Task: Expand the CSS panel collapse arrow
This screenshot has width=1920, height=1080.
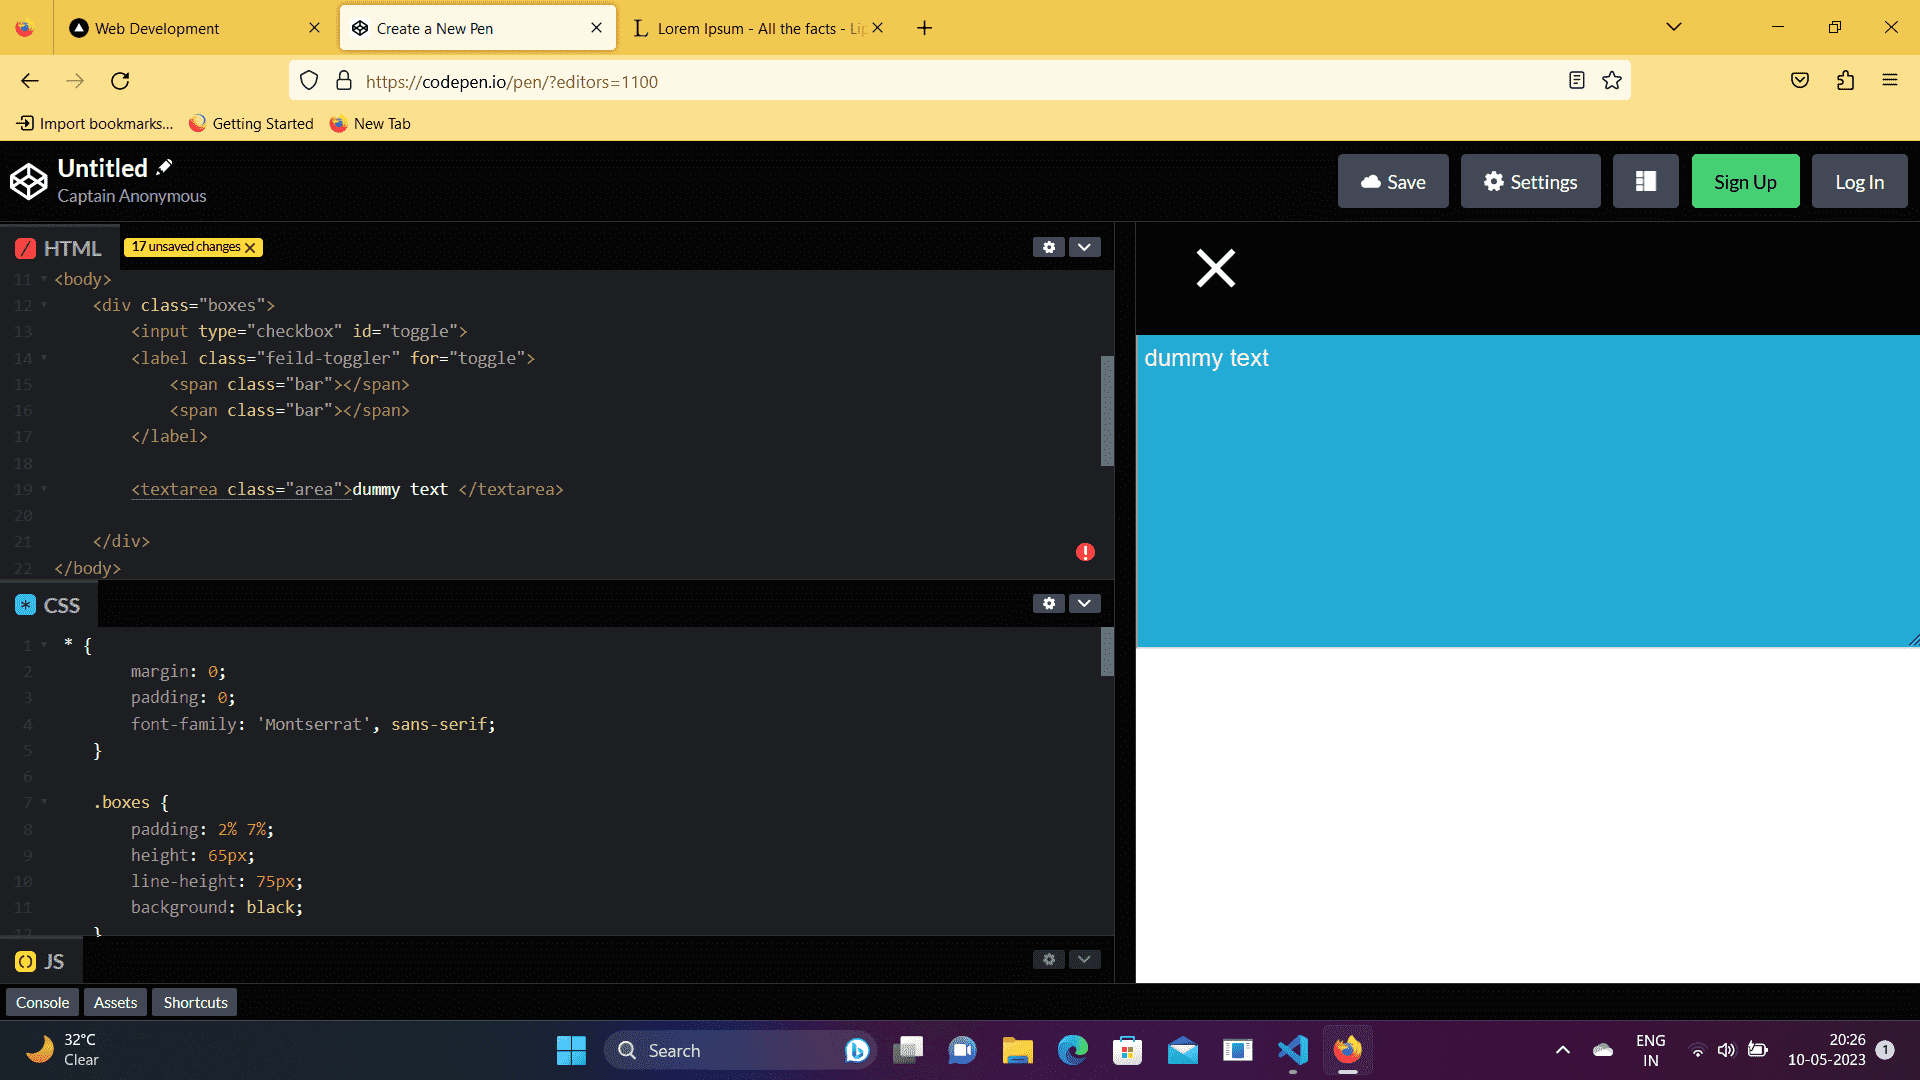Action: point(1084,604)
